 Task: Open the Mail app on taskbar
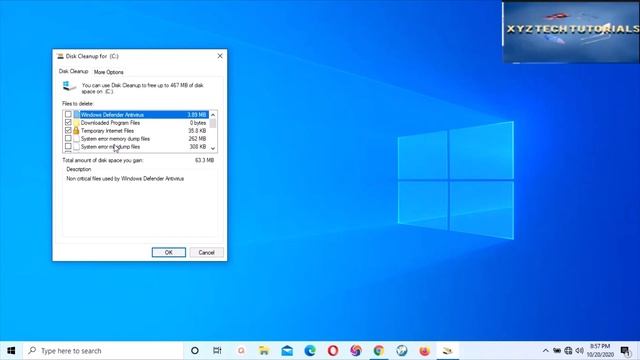[x=287, y=351]
